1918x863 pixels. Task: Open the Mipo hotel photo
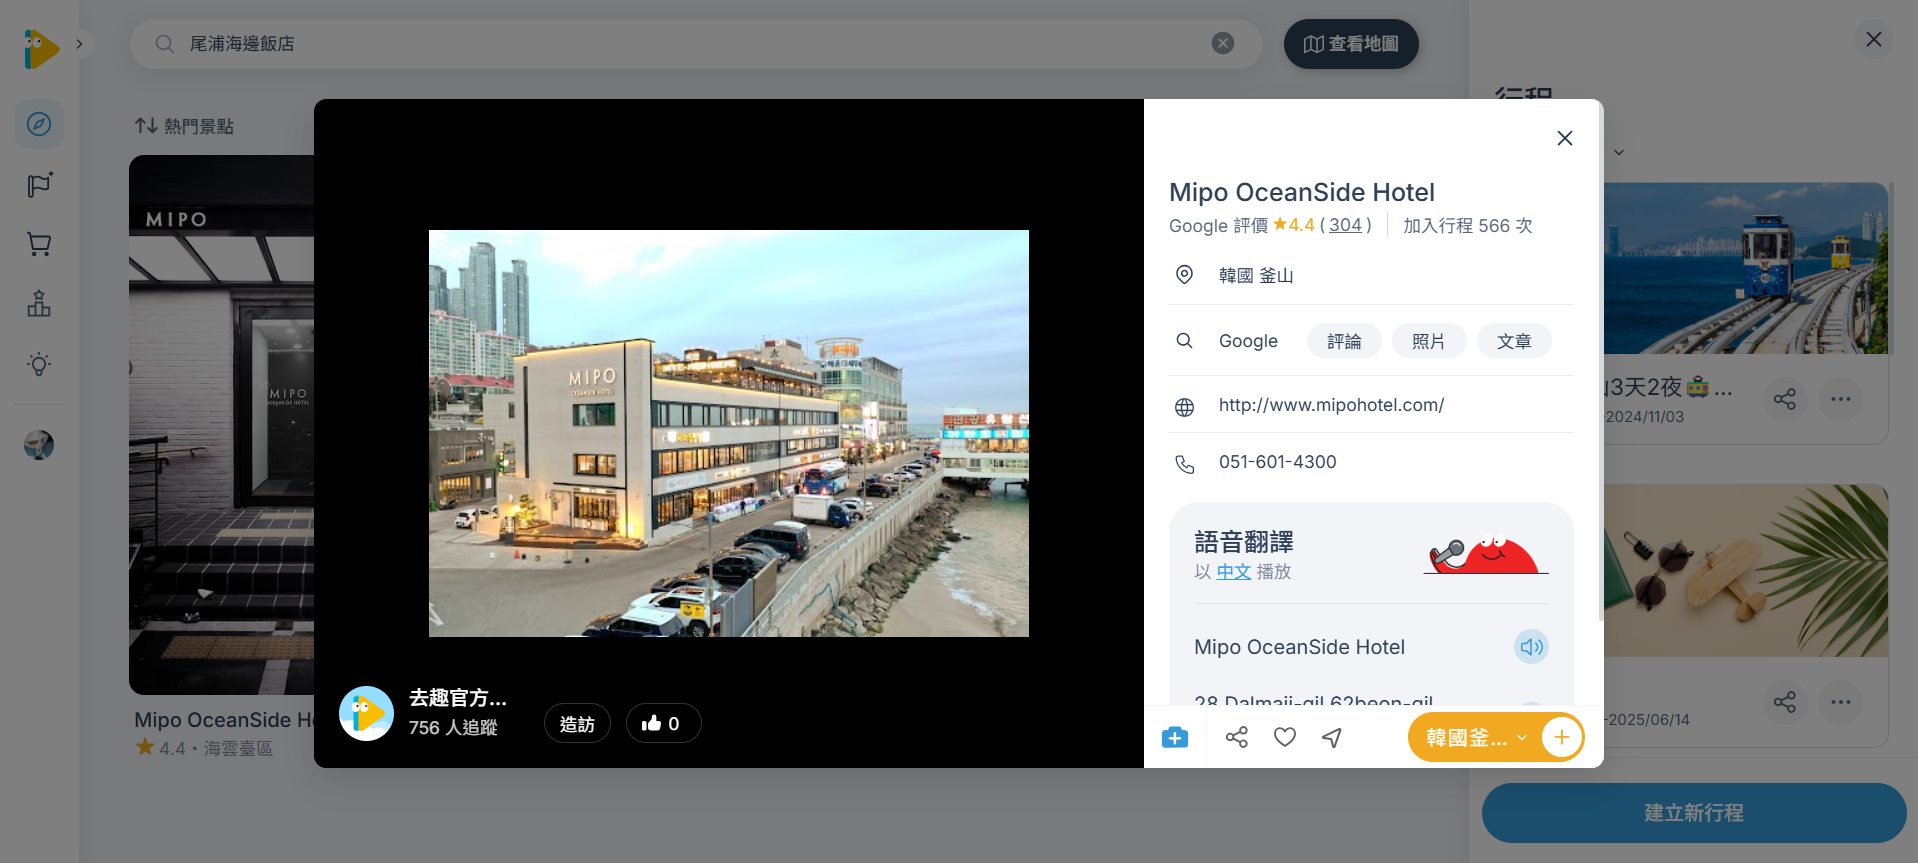tap(729, 433)
